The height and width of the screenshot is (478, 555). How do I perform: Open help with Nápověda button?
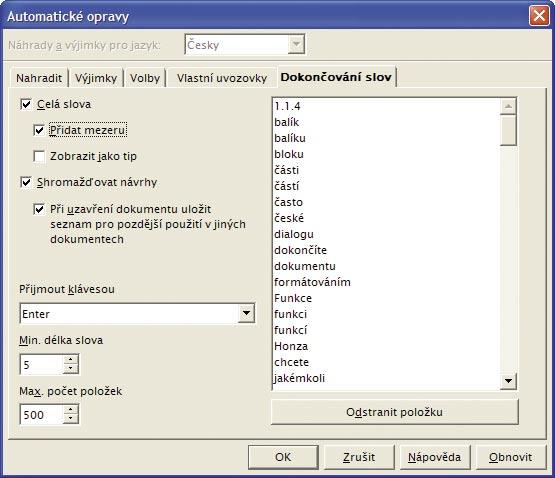click(435, 457)
